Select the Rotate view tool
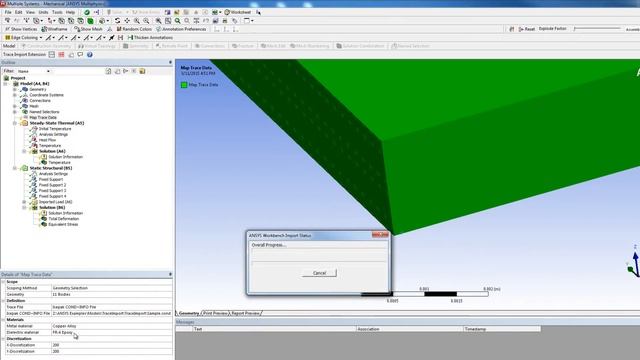The image size is (640, 360). [x=118, y=20]
